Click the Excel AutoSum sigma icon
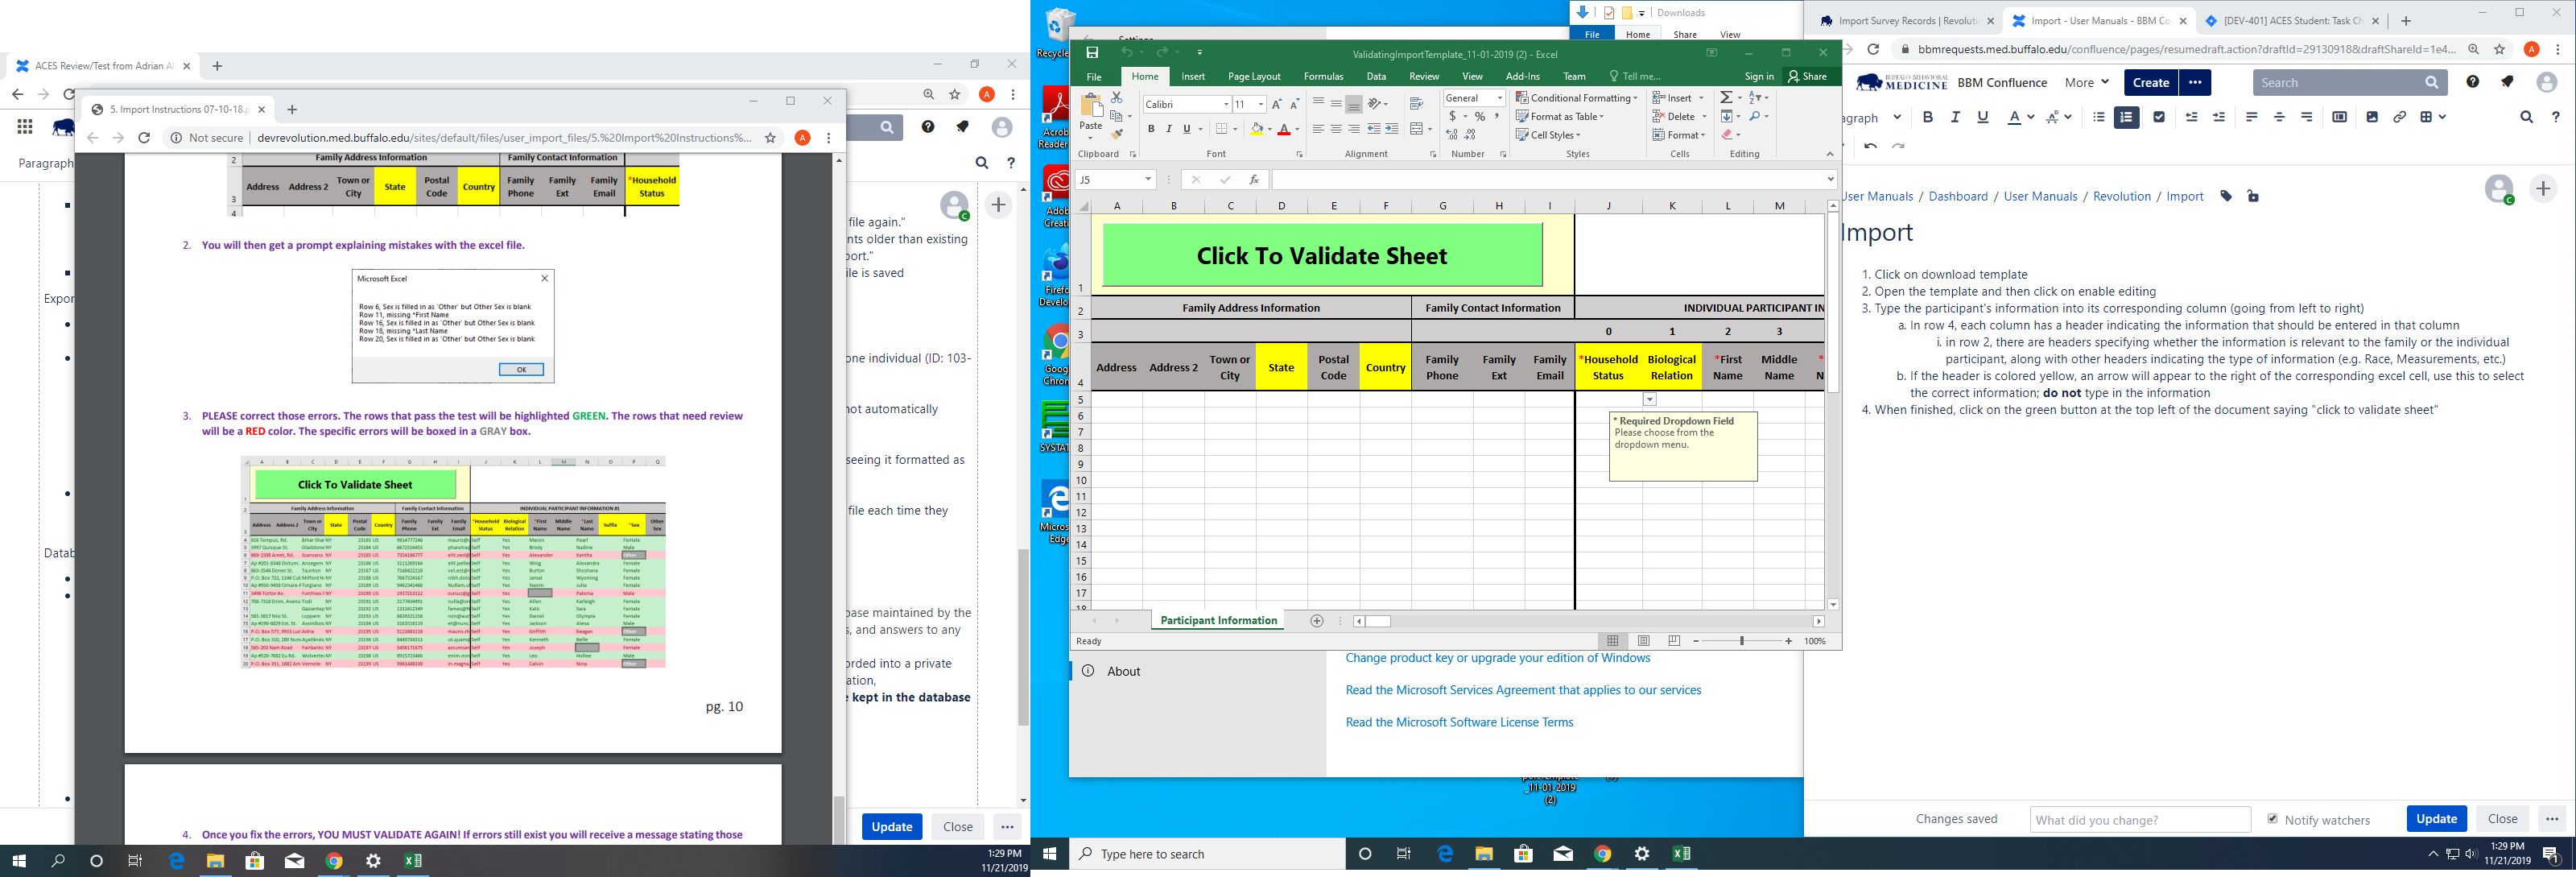The image size is (2576, 877). click(1726, 97)
